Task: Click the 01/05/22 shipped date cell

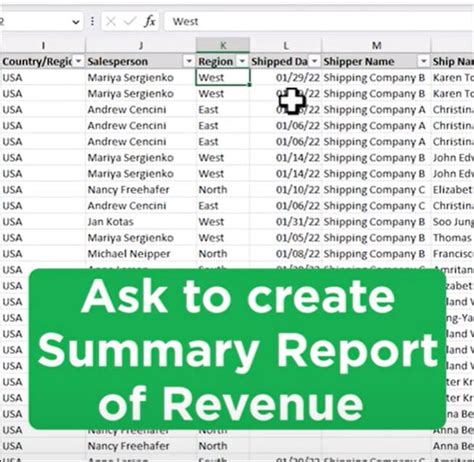Action: tap(286, 238)
